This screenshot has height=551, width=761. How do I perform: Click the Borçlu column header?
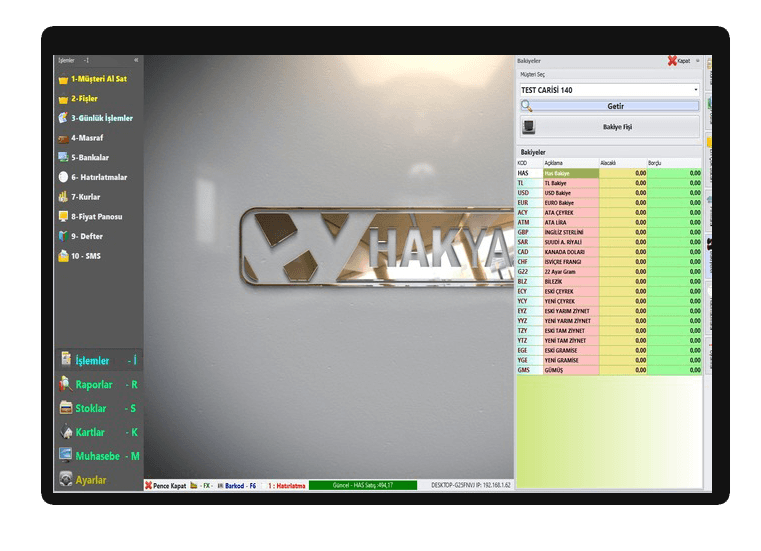pyautogui.click(x=674, y=163)
